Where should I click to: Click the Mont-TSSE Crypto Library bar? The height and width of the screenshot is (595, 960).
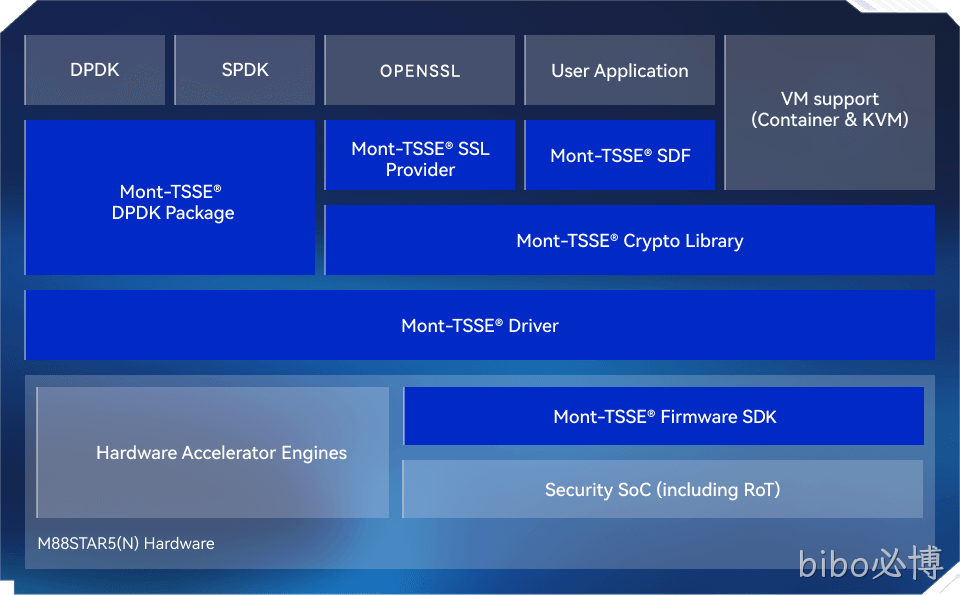(x=629, y=240)
